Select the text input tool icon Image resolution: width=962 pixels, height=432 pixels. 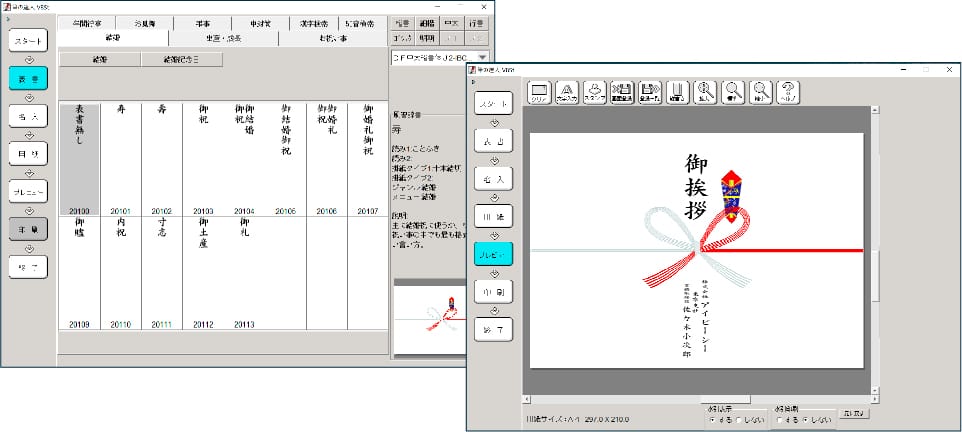(566, 92)
